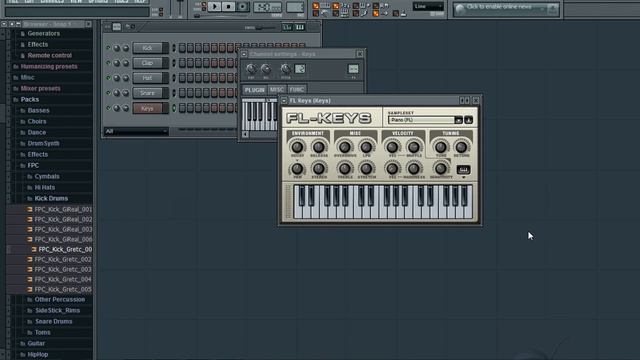The width and height of the screenshot is (640, 360).
Task: Click the pitch knob in Channel settings
Action: (x=286, y=69)
